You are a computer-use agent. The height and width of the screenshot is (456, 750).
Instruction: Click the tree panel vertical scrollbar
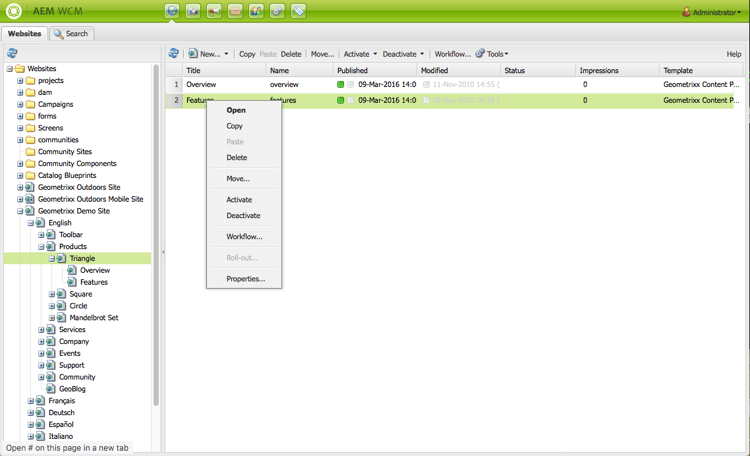[156, 234]
